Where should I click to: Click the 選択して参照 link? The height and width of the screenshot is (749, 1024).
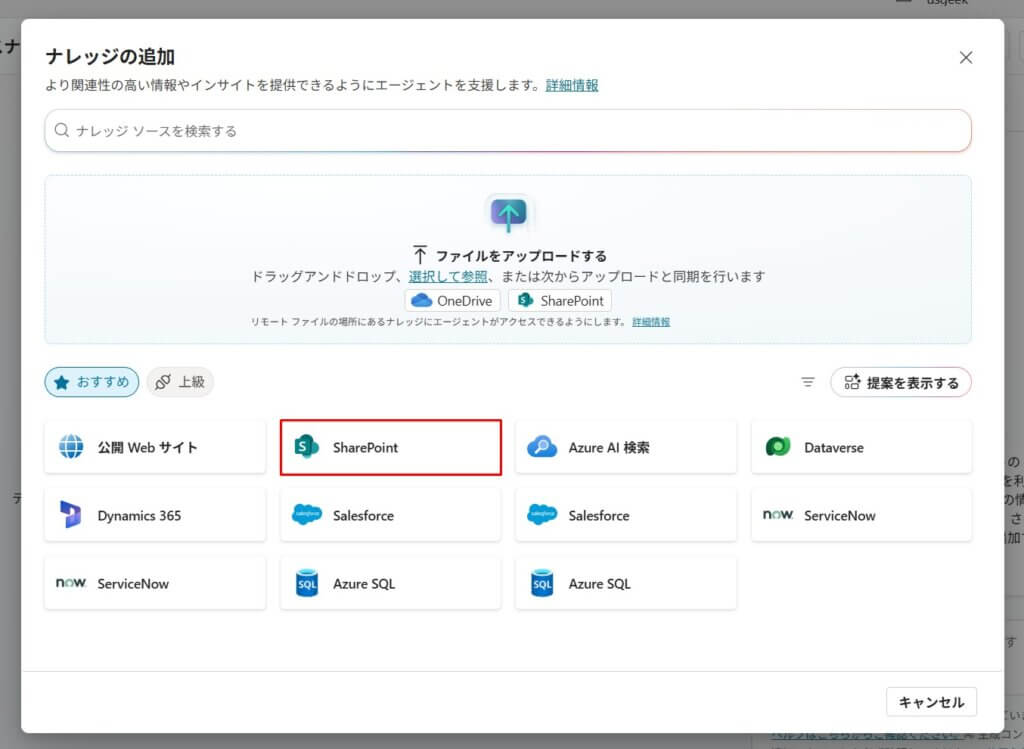pyautogui.click(x=448, y=276)
